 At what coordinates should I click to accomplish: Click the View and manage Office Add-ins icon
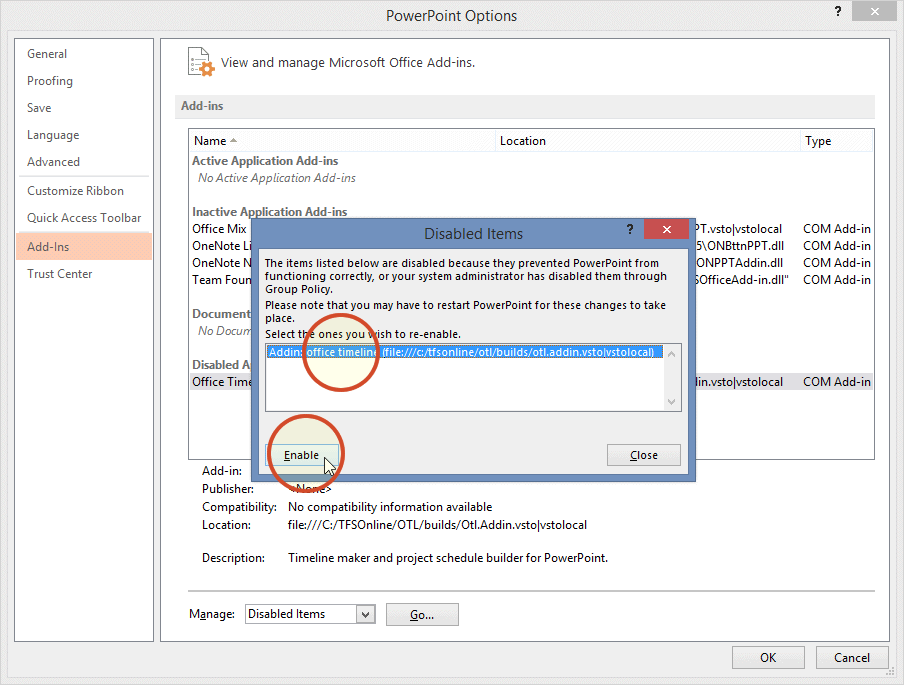[x=200, y=61]
